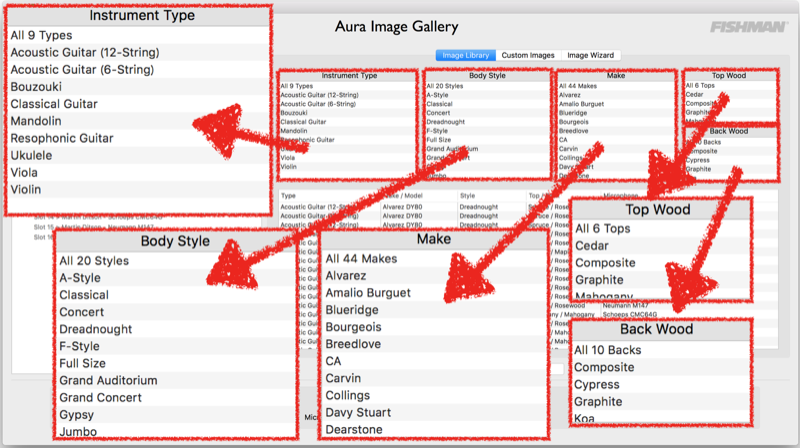Select Alvarez in the small Make list
The width and height of the screenshot is (800, 448).
569,95
